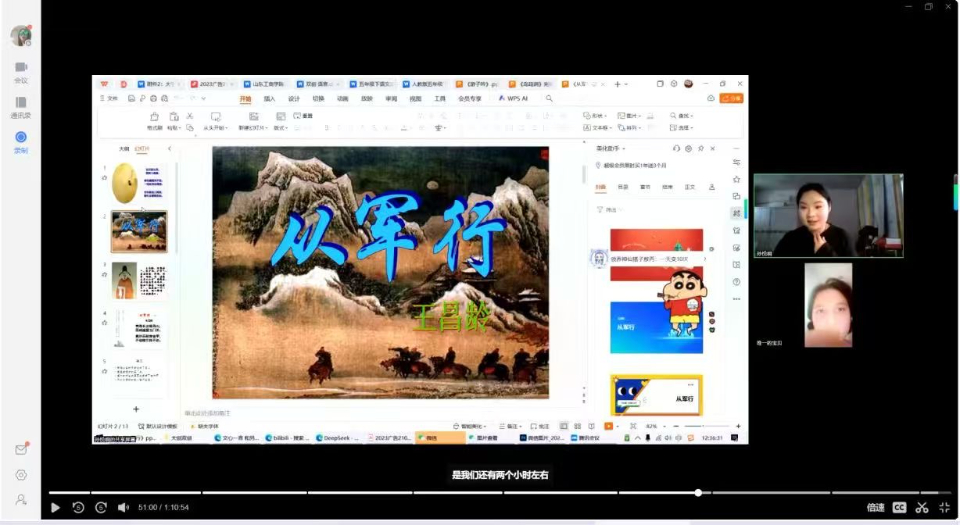Click the ribbon search magnifier icon
The height and width of the screenshot is (525, 960).
[549, 98]
